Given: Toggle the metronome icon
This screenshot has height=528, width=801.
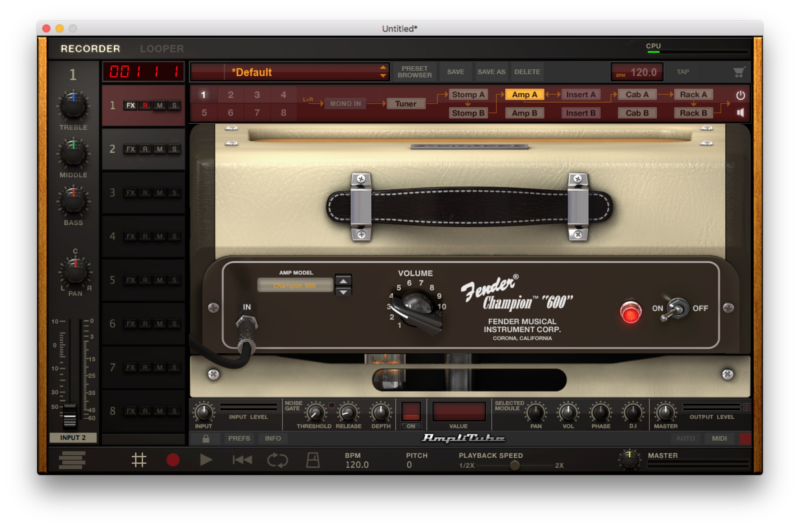Looking at the screenshot, I should (x=313, y=460).
